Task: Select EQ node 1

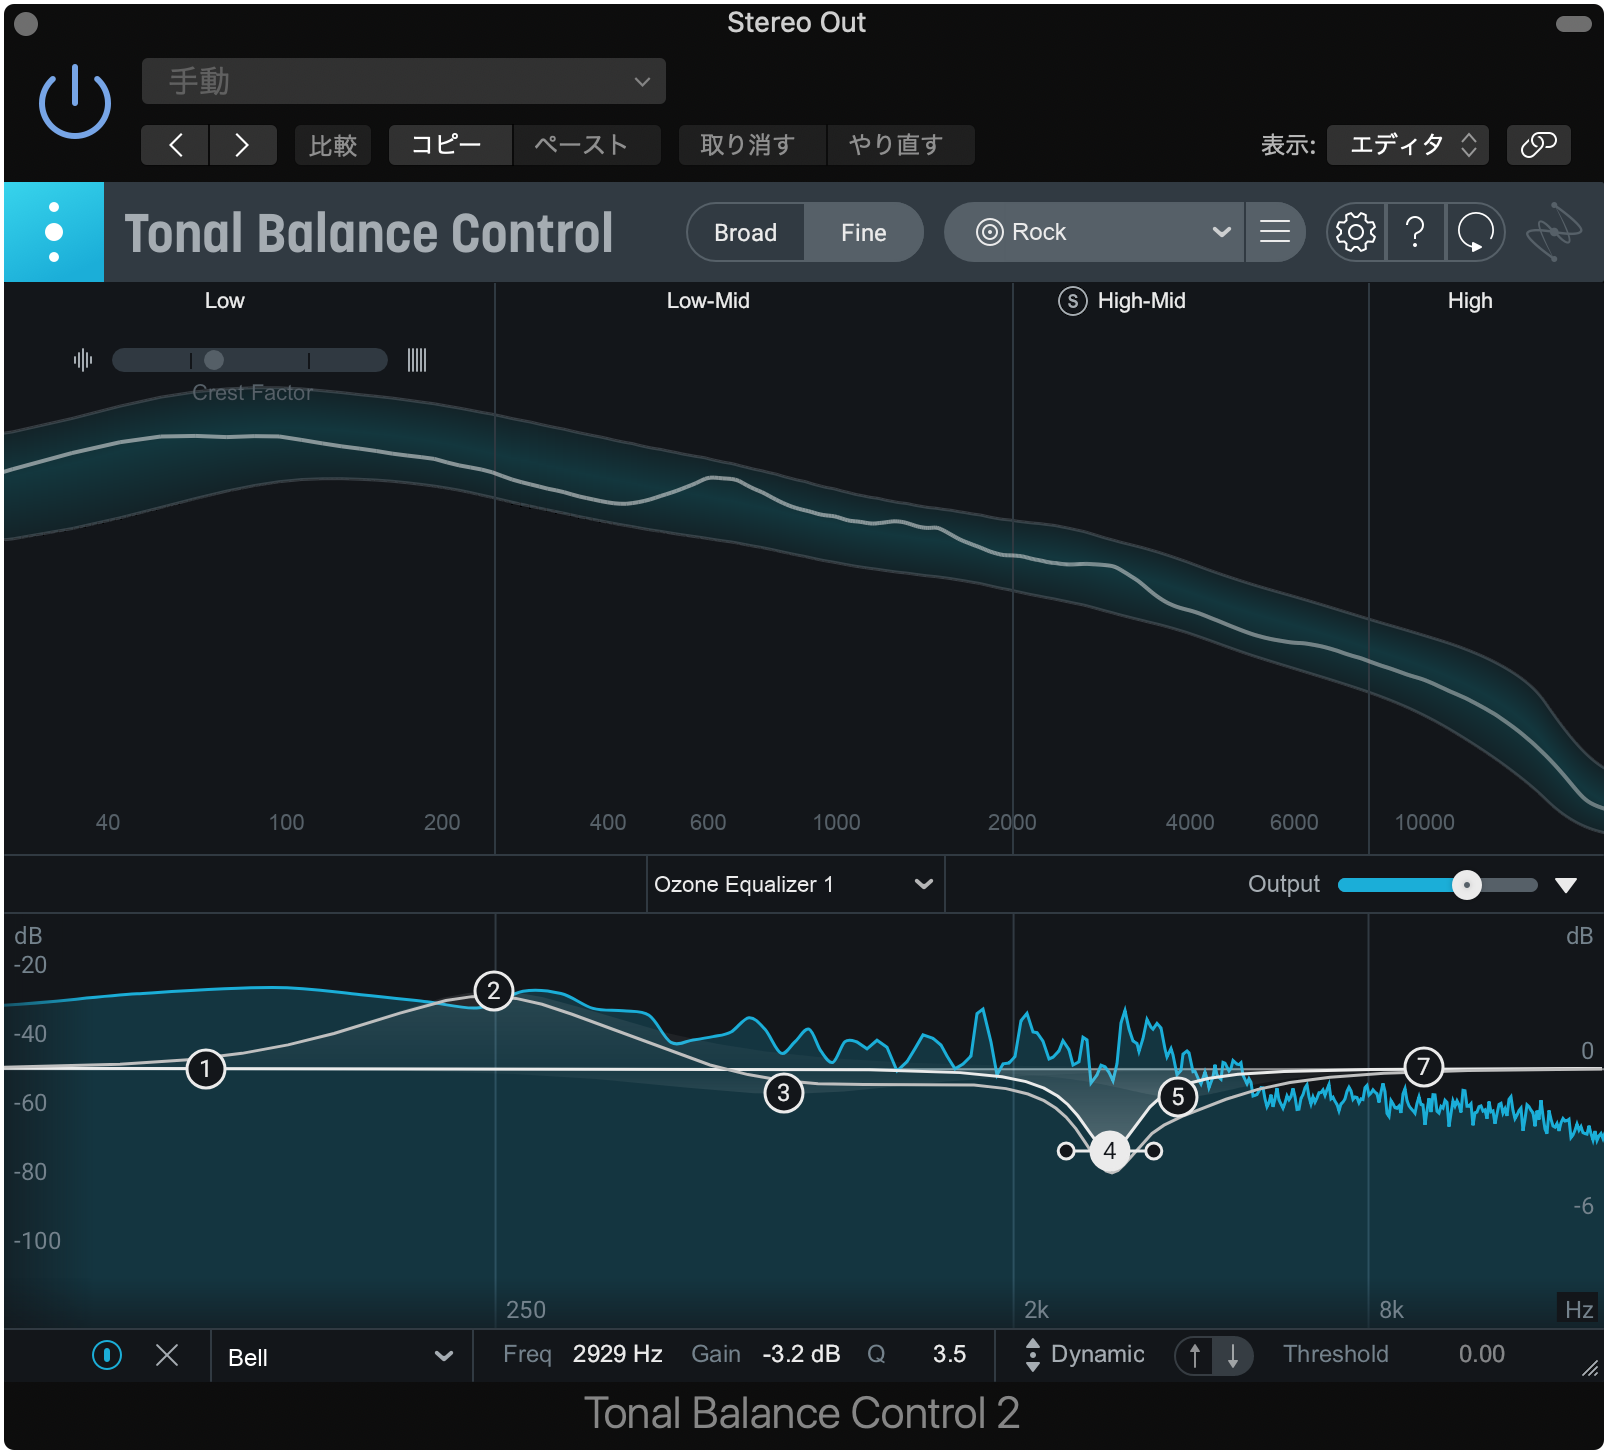Action: (x=206, y=1069)
